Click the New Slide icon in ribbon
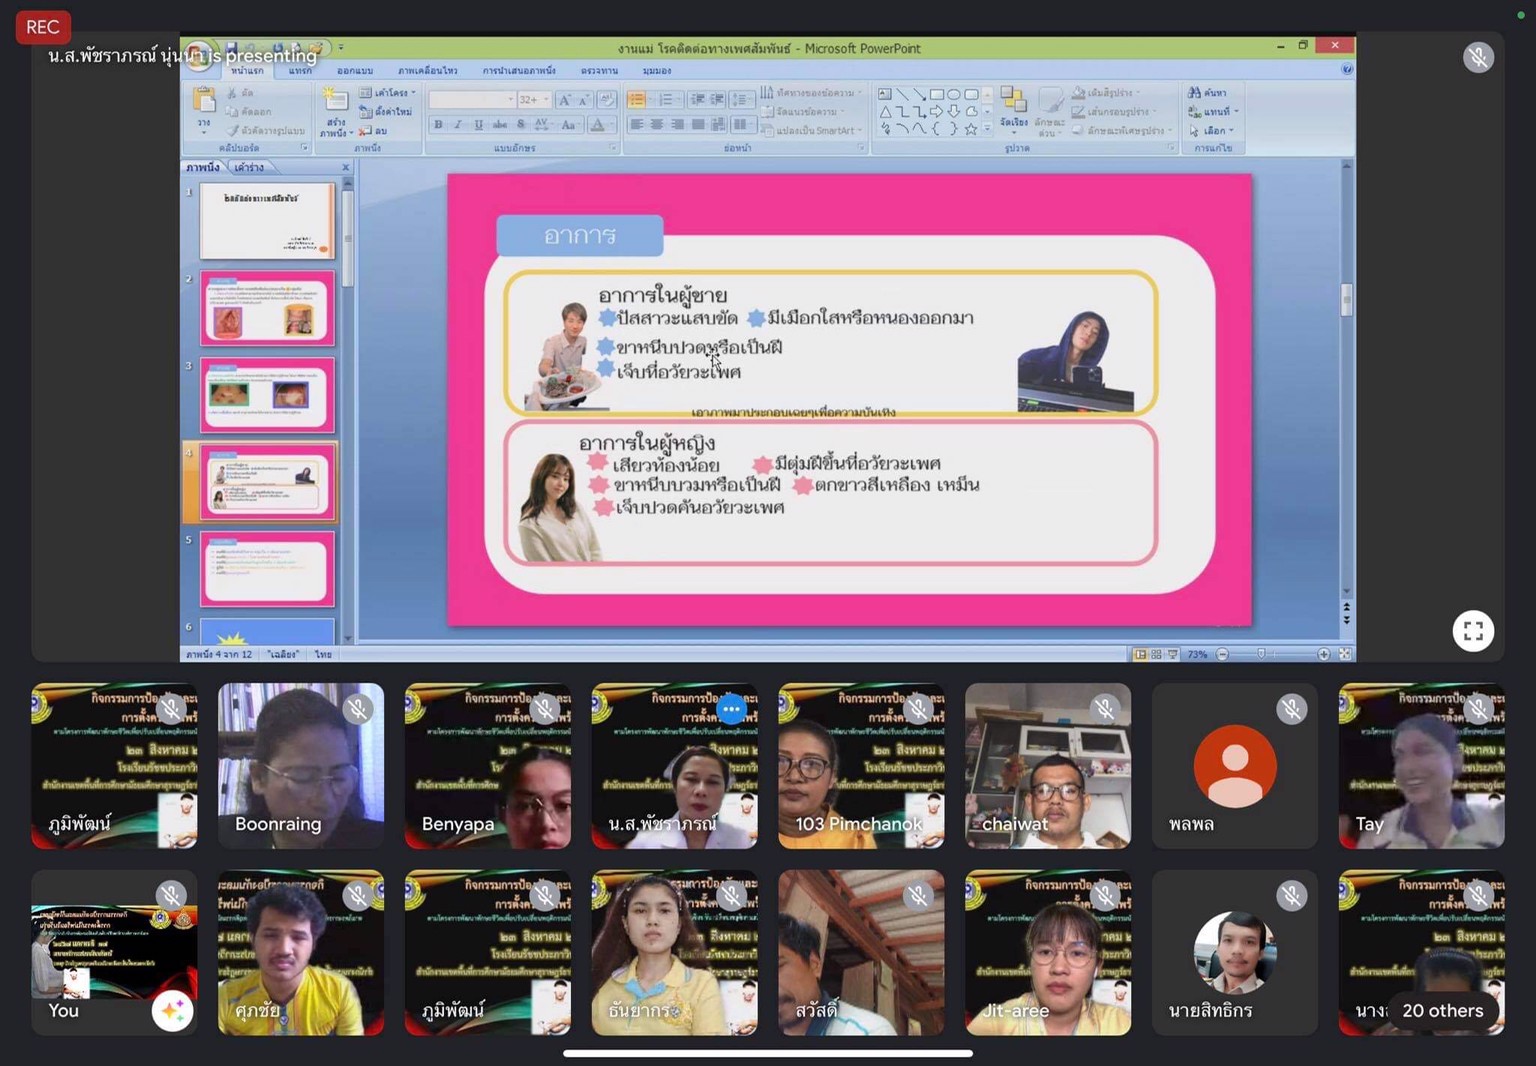This screenshot has height=1066, width=1536. (x=334, y=100)
